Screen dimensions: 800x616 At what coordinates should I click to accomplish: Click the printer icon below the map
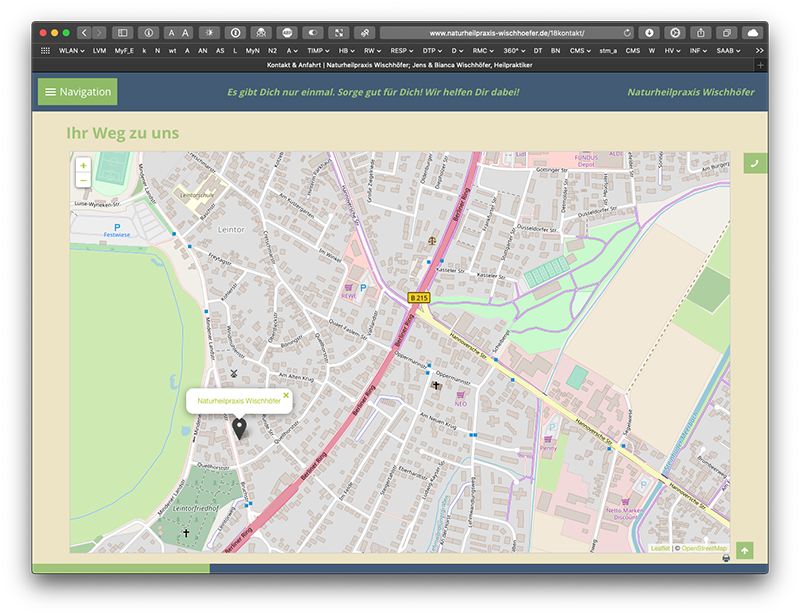(x=726, y=558)
